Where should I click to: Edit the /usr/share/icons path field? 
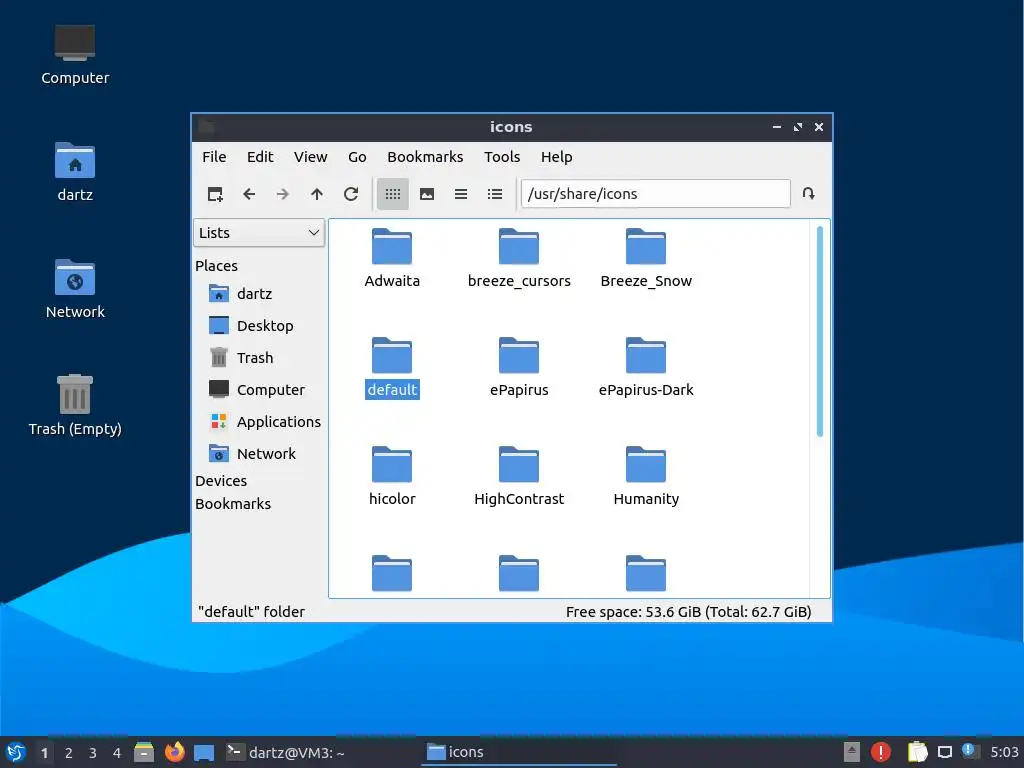[656, 194]
